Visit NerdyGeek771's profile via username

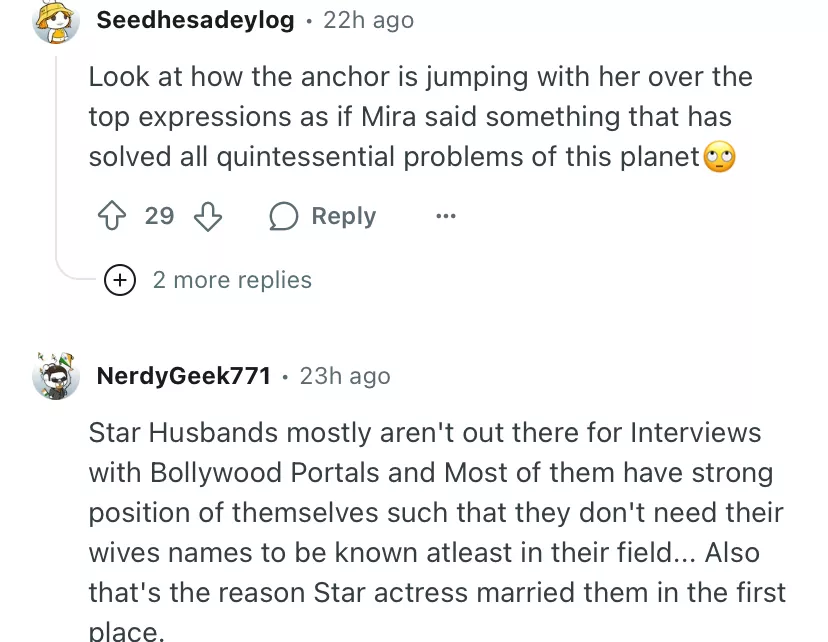click(x=184, y=376)
